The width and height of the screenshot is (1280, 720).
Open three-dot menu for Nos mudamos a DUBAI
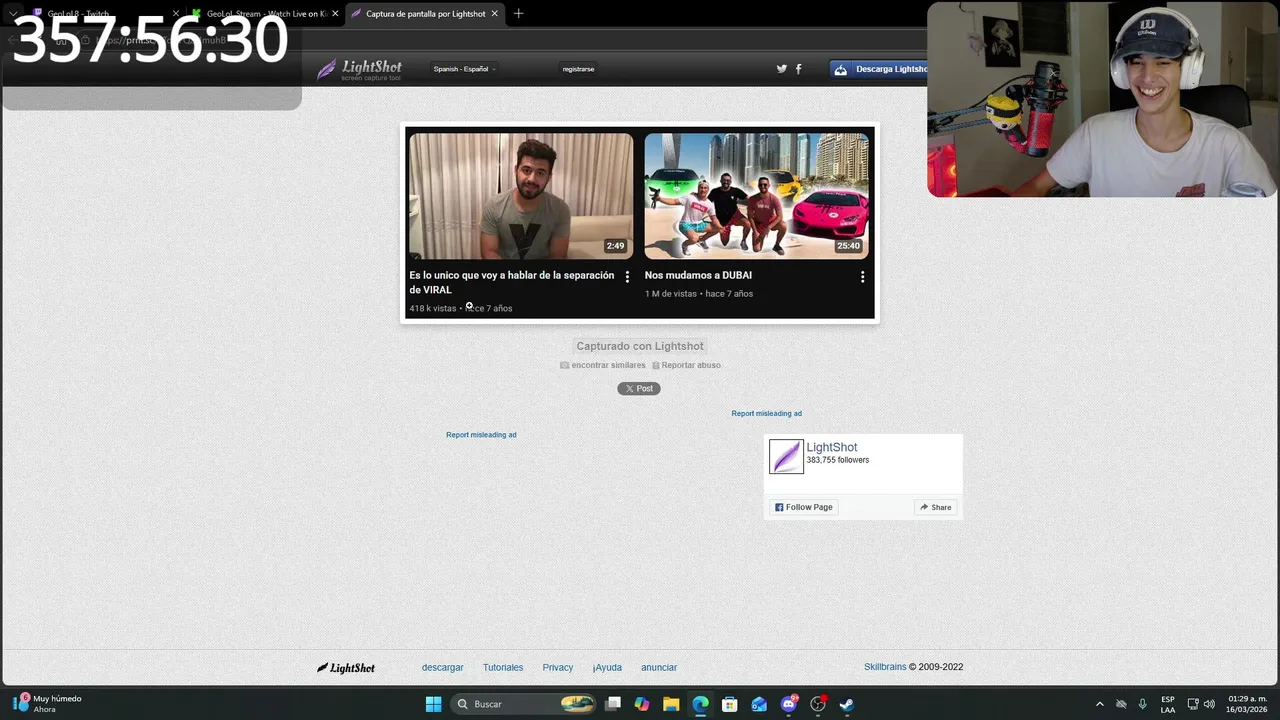pos(862,276)
